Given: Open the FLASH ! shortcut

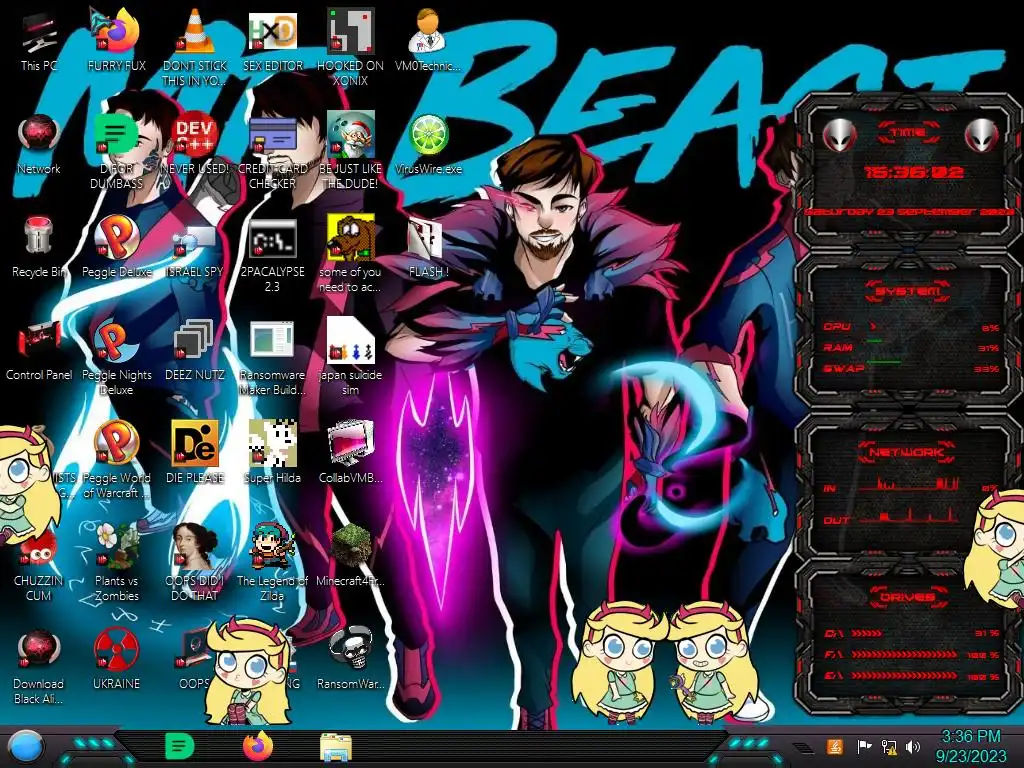Looking at the screenshot, I should coord(428,248).
